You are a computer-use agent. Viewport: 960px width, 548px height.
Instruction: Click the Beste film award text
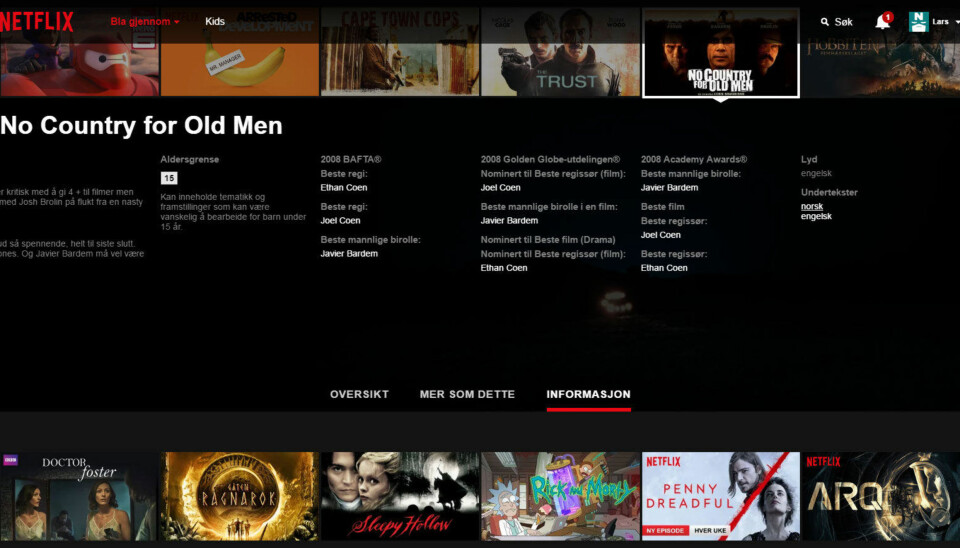(662, 206)
